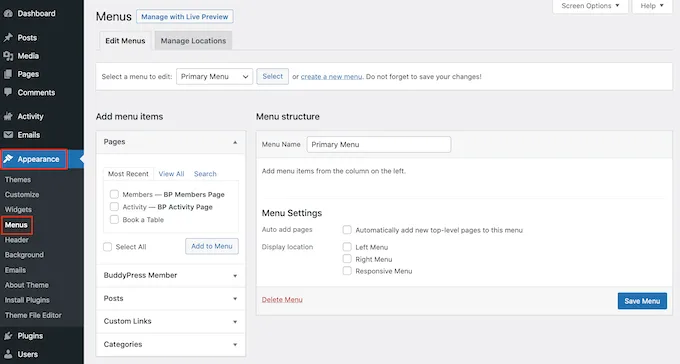Image resolution: width=680 pixels, height=364 pixels.
Task: Open the Screen Options dropdown
Action: [590, 6]
